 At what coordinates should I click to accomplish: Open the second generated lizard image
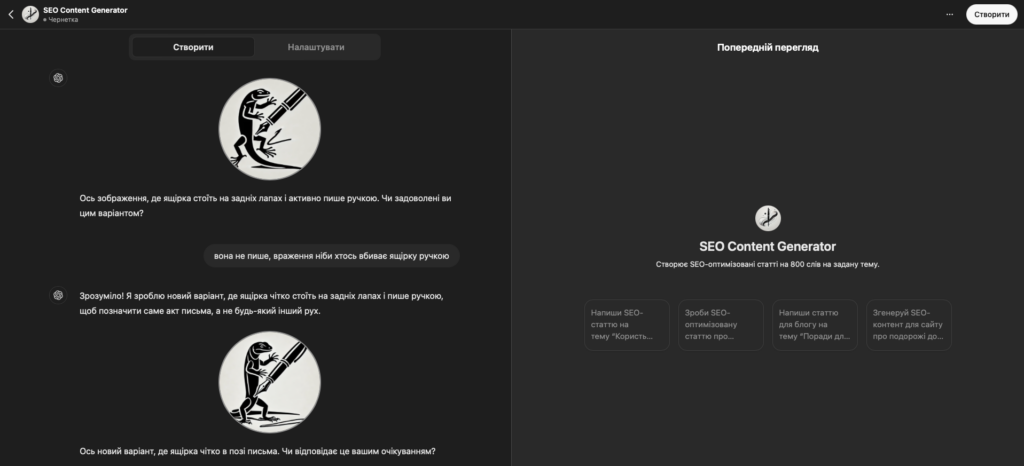point(270,381)
